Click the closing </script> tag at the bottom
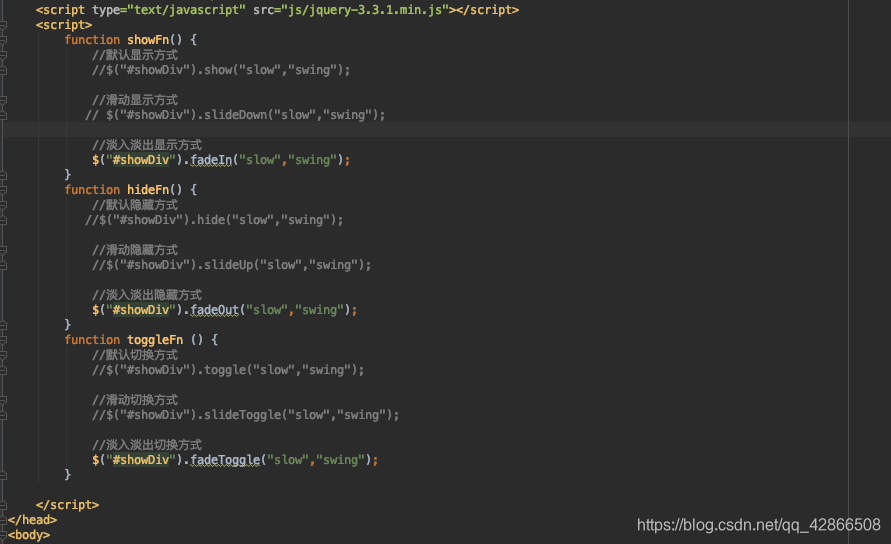 (x=67, y=505)
